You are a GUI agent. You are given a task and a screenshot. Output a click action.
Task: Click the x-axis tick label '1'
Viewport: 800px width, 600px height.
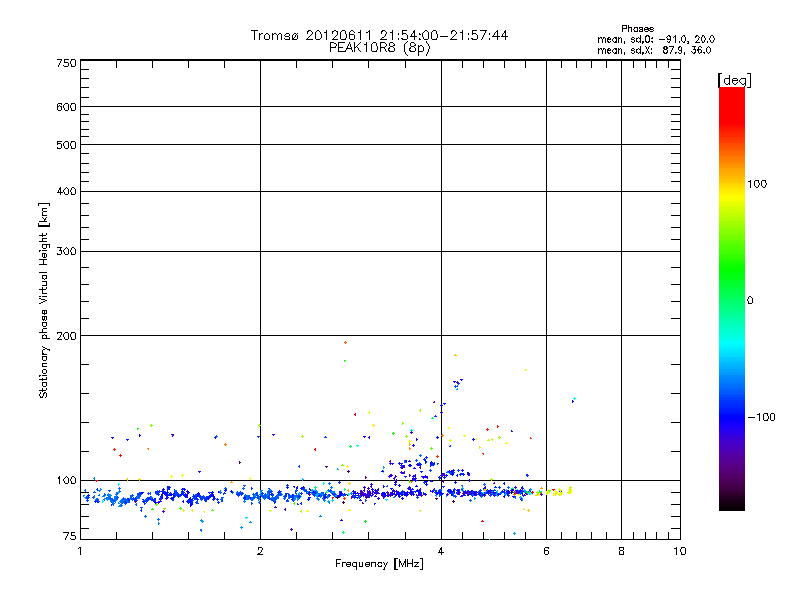(x=80, y=551)
